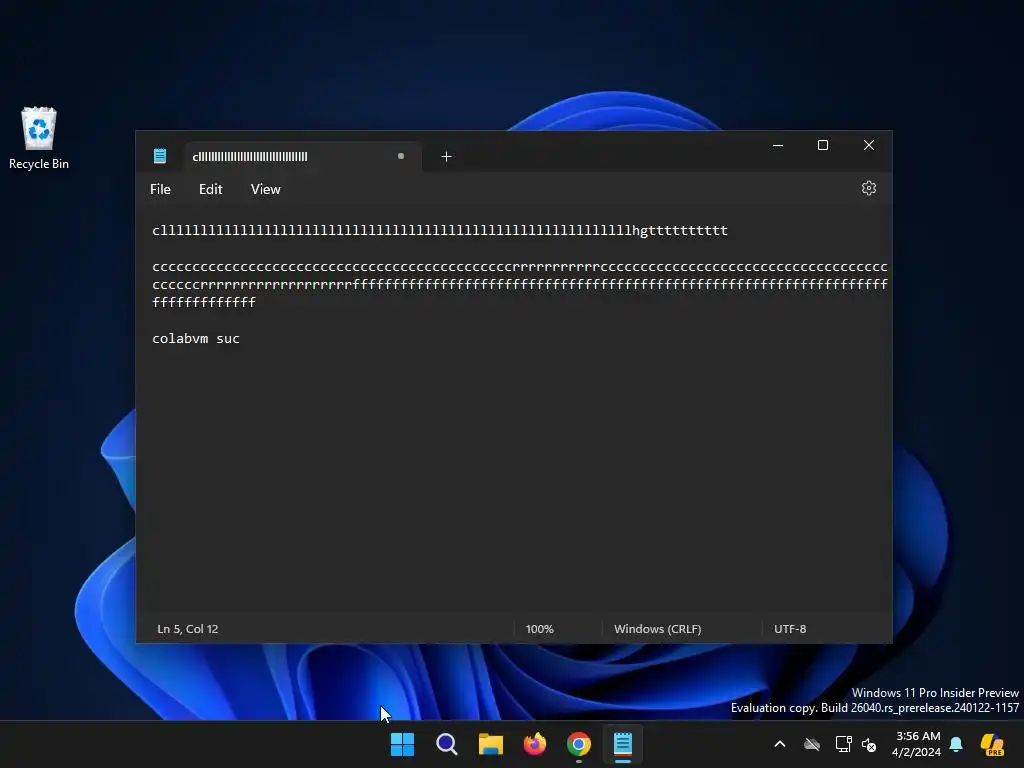The width and height of the screenshot is (1024, 768).
Task: Launch Firefox from the taskbar
Action: (535, 744)
